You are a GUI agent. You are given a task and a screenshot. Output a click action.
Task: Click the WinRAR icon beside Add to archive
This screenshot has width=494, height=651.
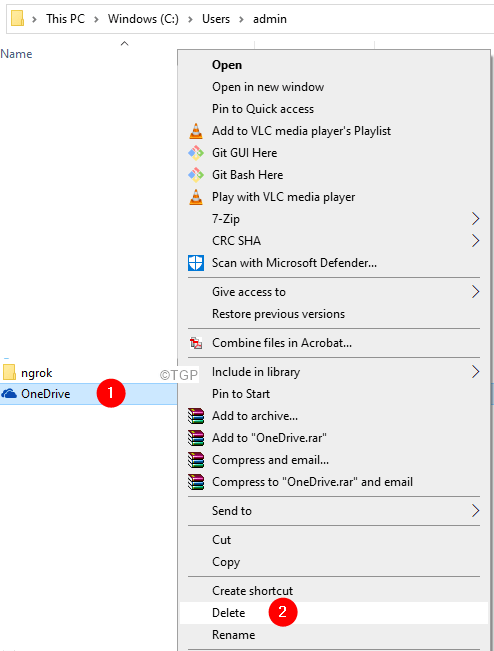(x=196, y=416)
